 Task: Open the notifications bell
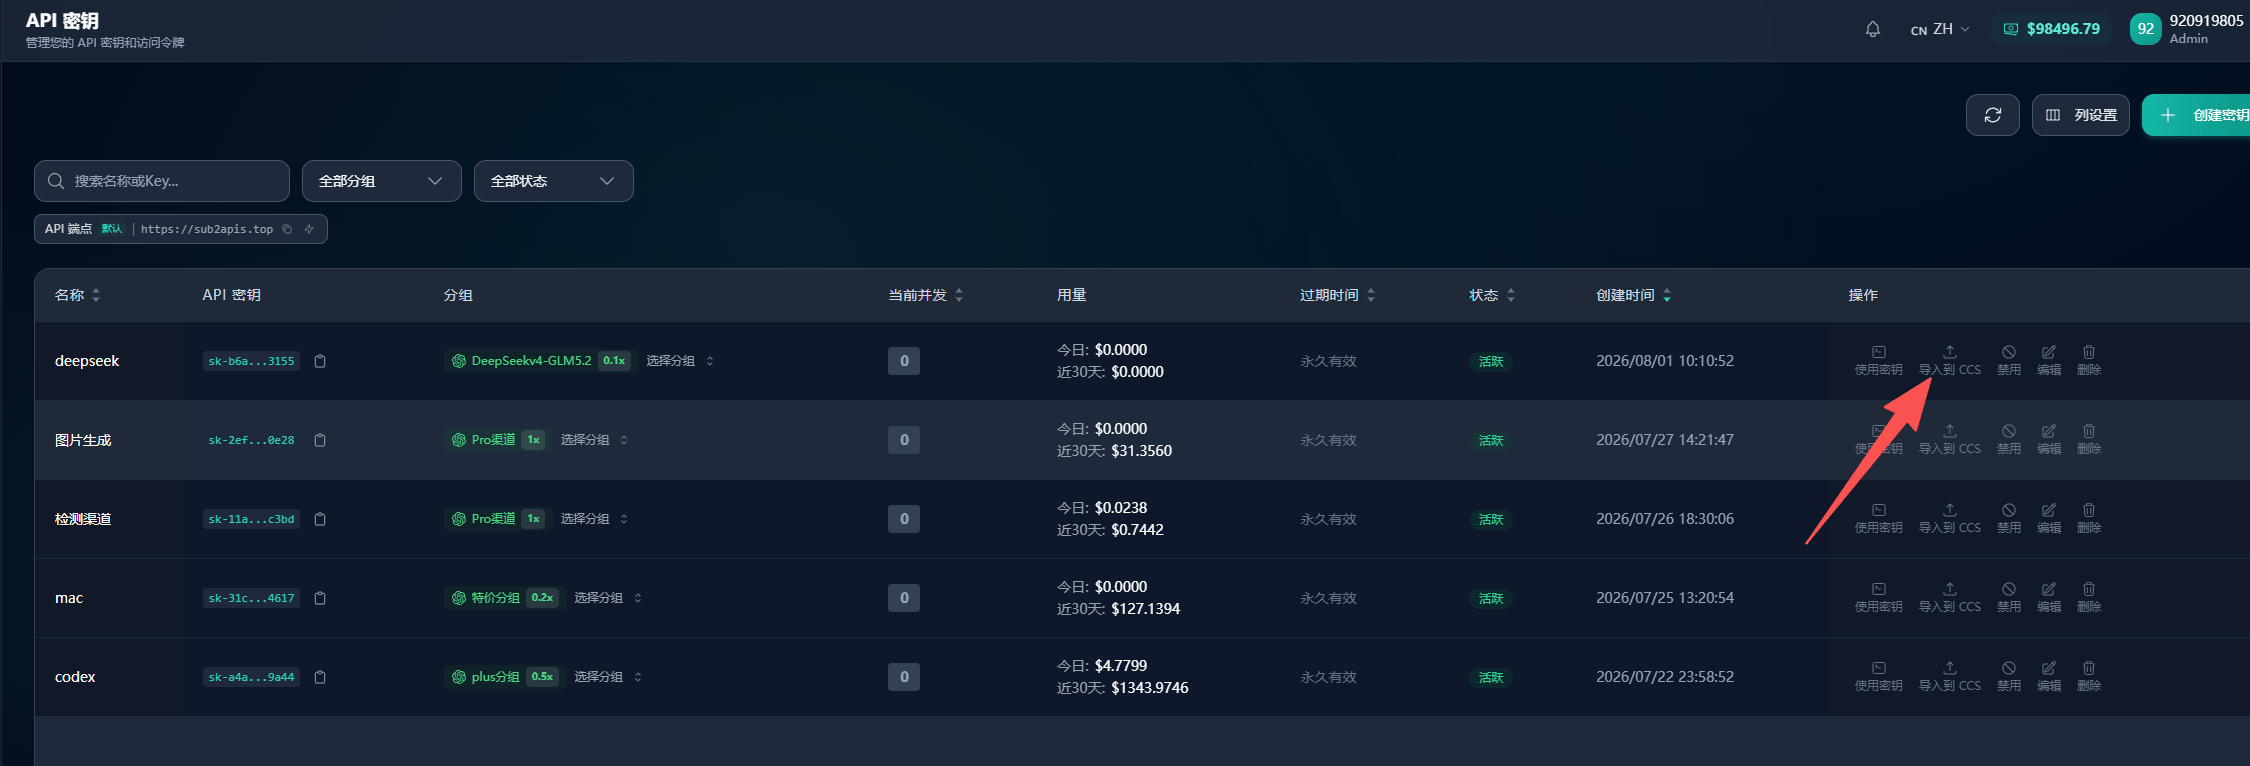point(1873,29)
